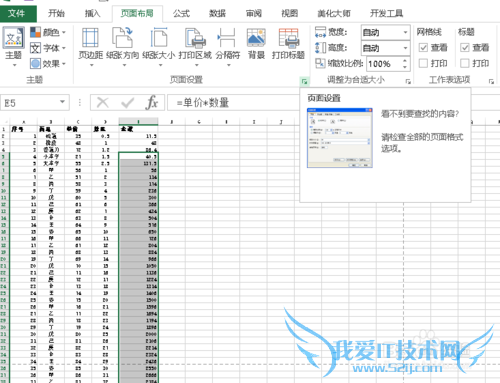This screenshot has height=383, width=500.
Task: Switch to the 插入 ribbon tab
Action: tap(92, 13)
